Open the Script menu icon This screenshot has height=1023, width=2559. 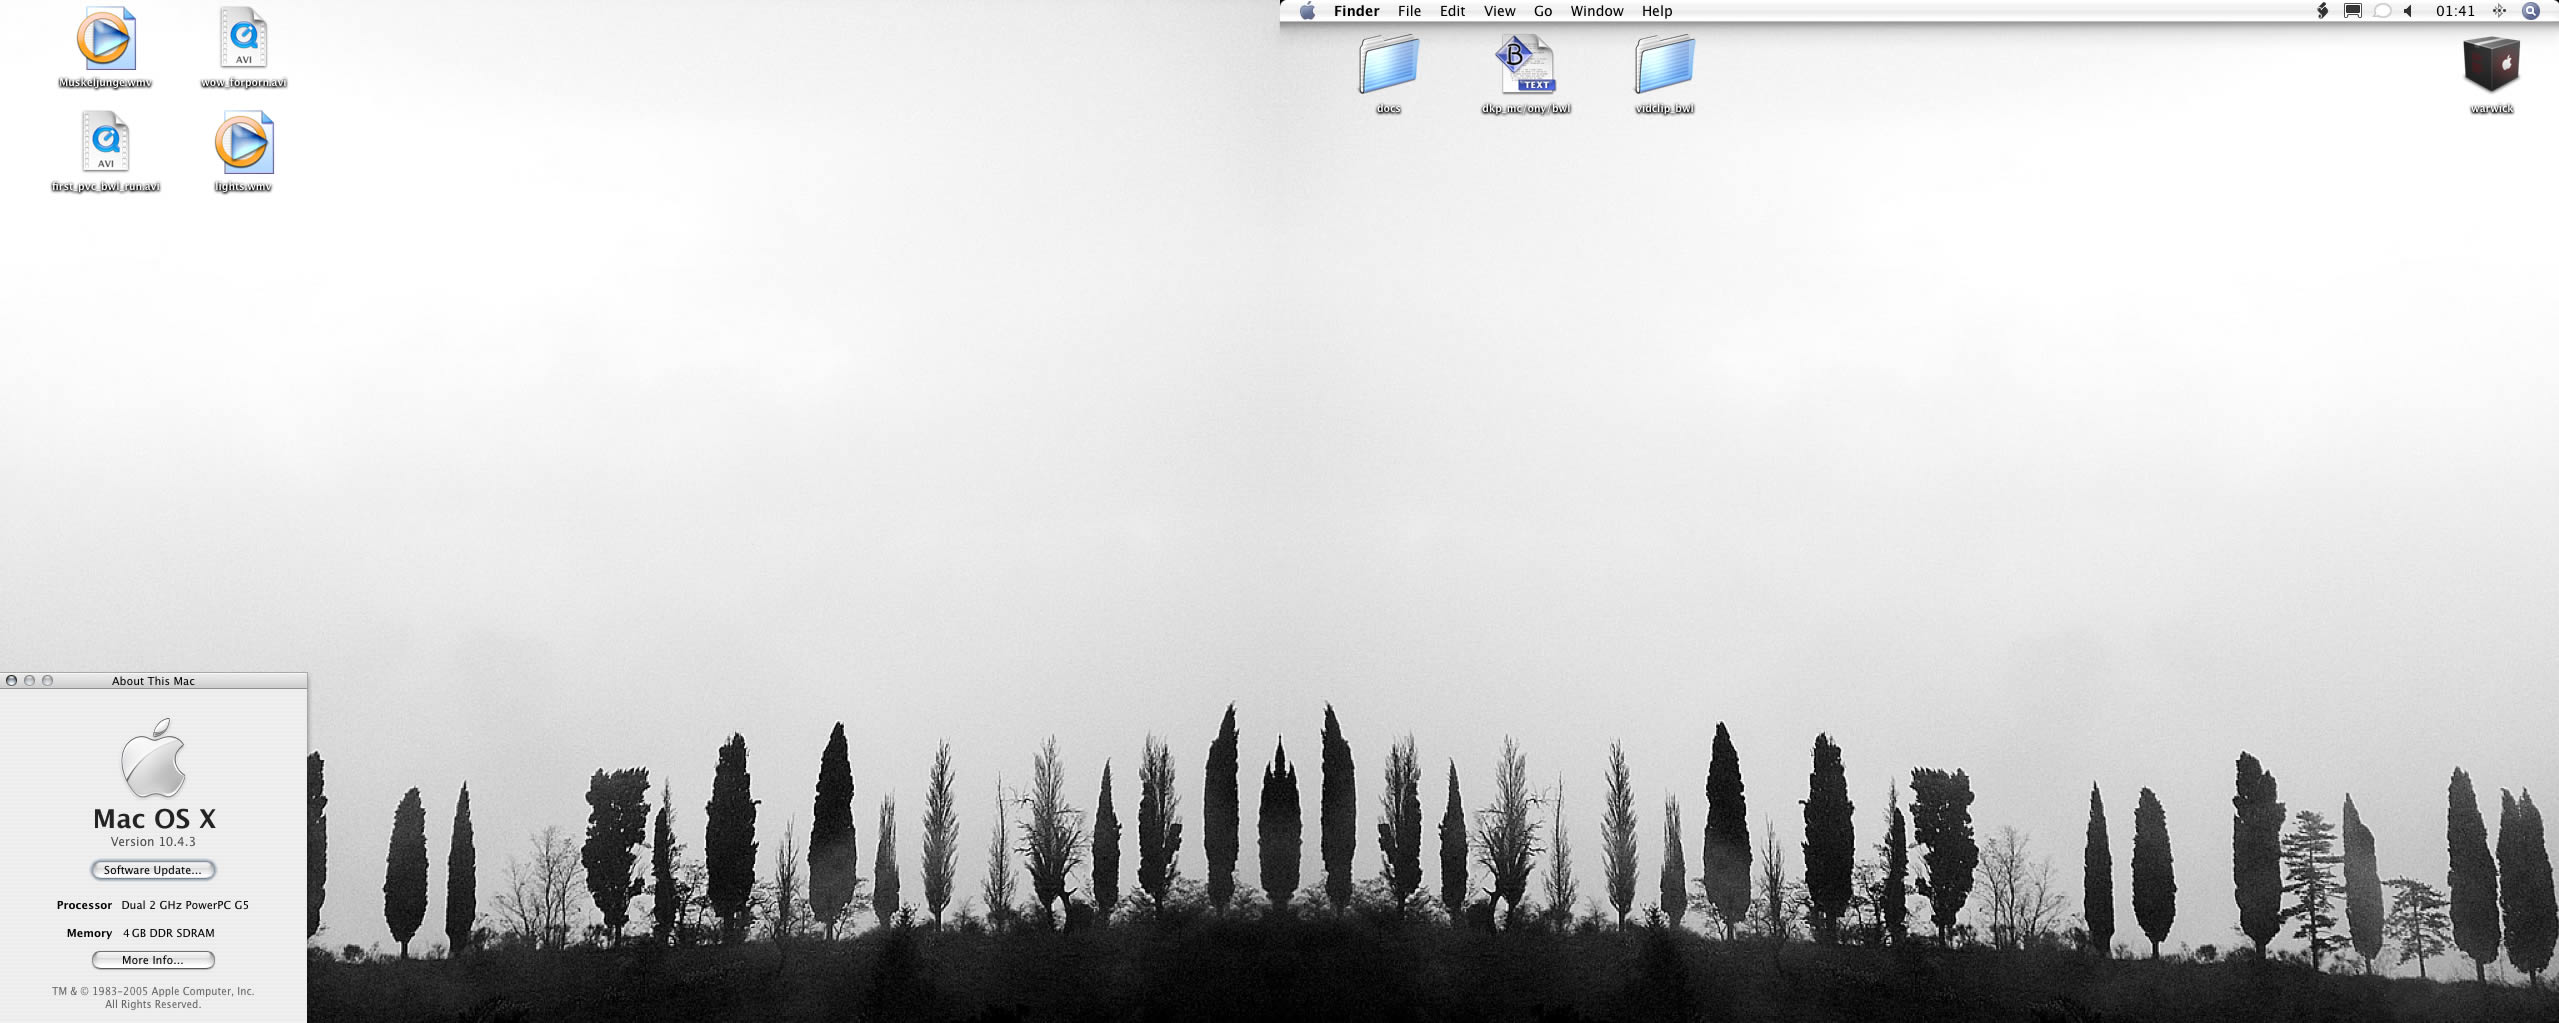point(2323,11)
